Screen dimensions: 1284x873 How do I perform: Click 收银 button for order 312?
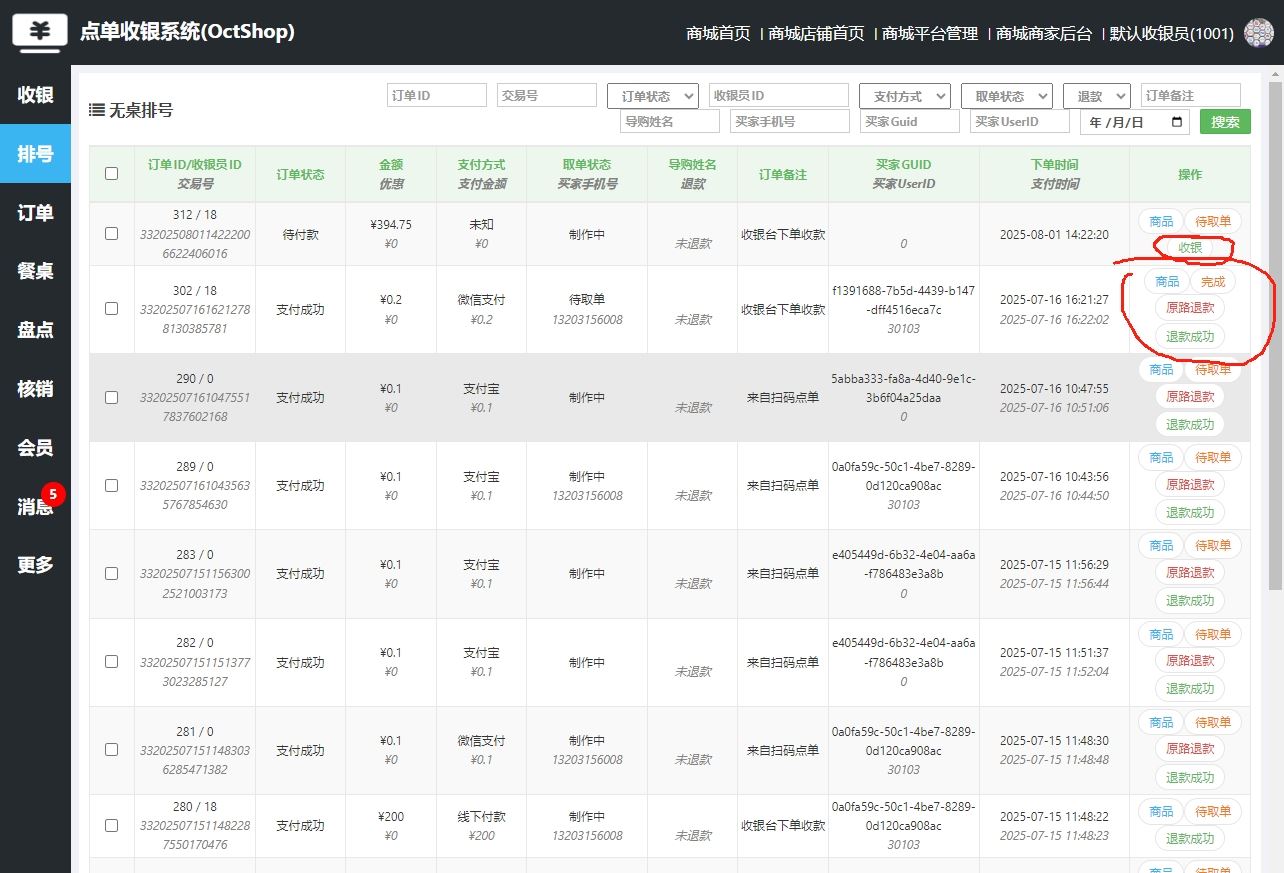tap(1190, 248)
